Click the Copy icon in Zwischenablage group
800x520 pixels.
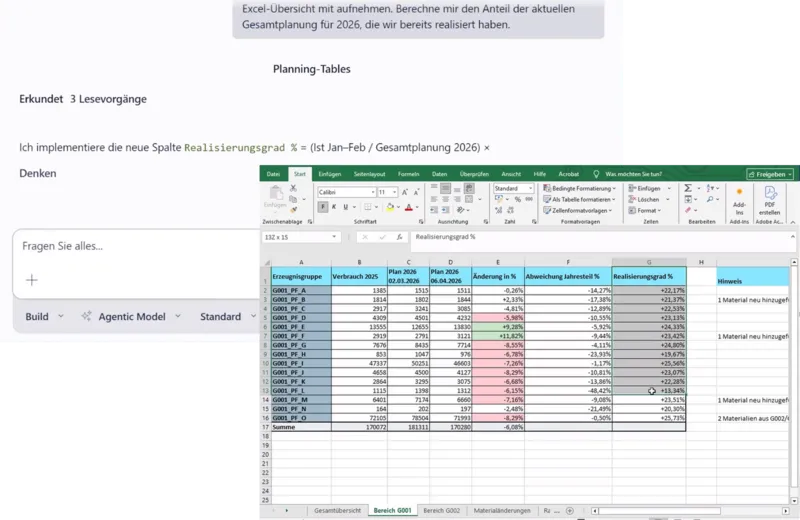coord(293,200)
